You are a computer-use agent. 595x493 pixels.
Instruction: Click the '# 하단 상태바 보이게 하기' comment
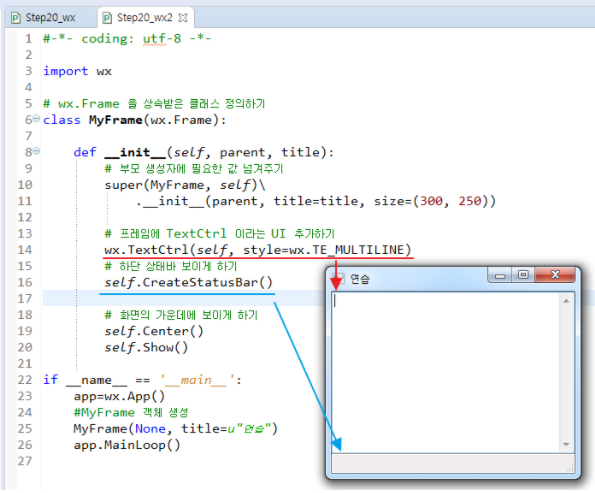[x=171, y=266]
